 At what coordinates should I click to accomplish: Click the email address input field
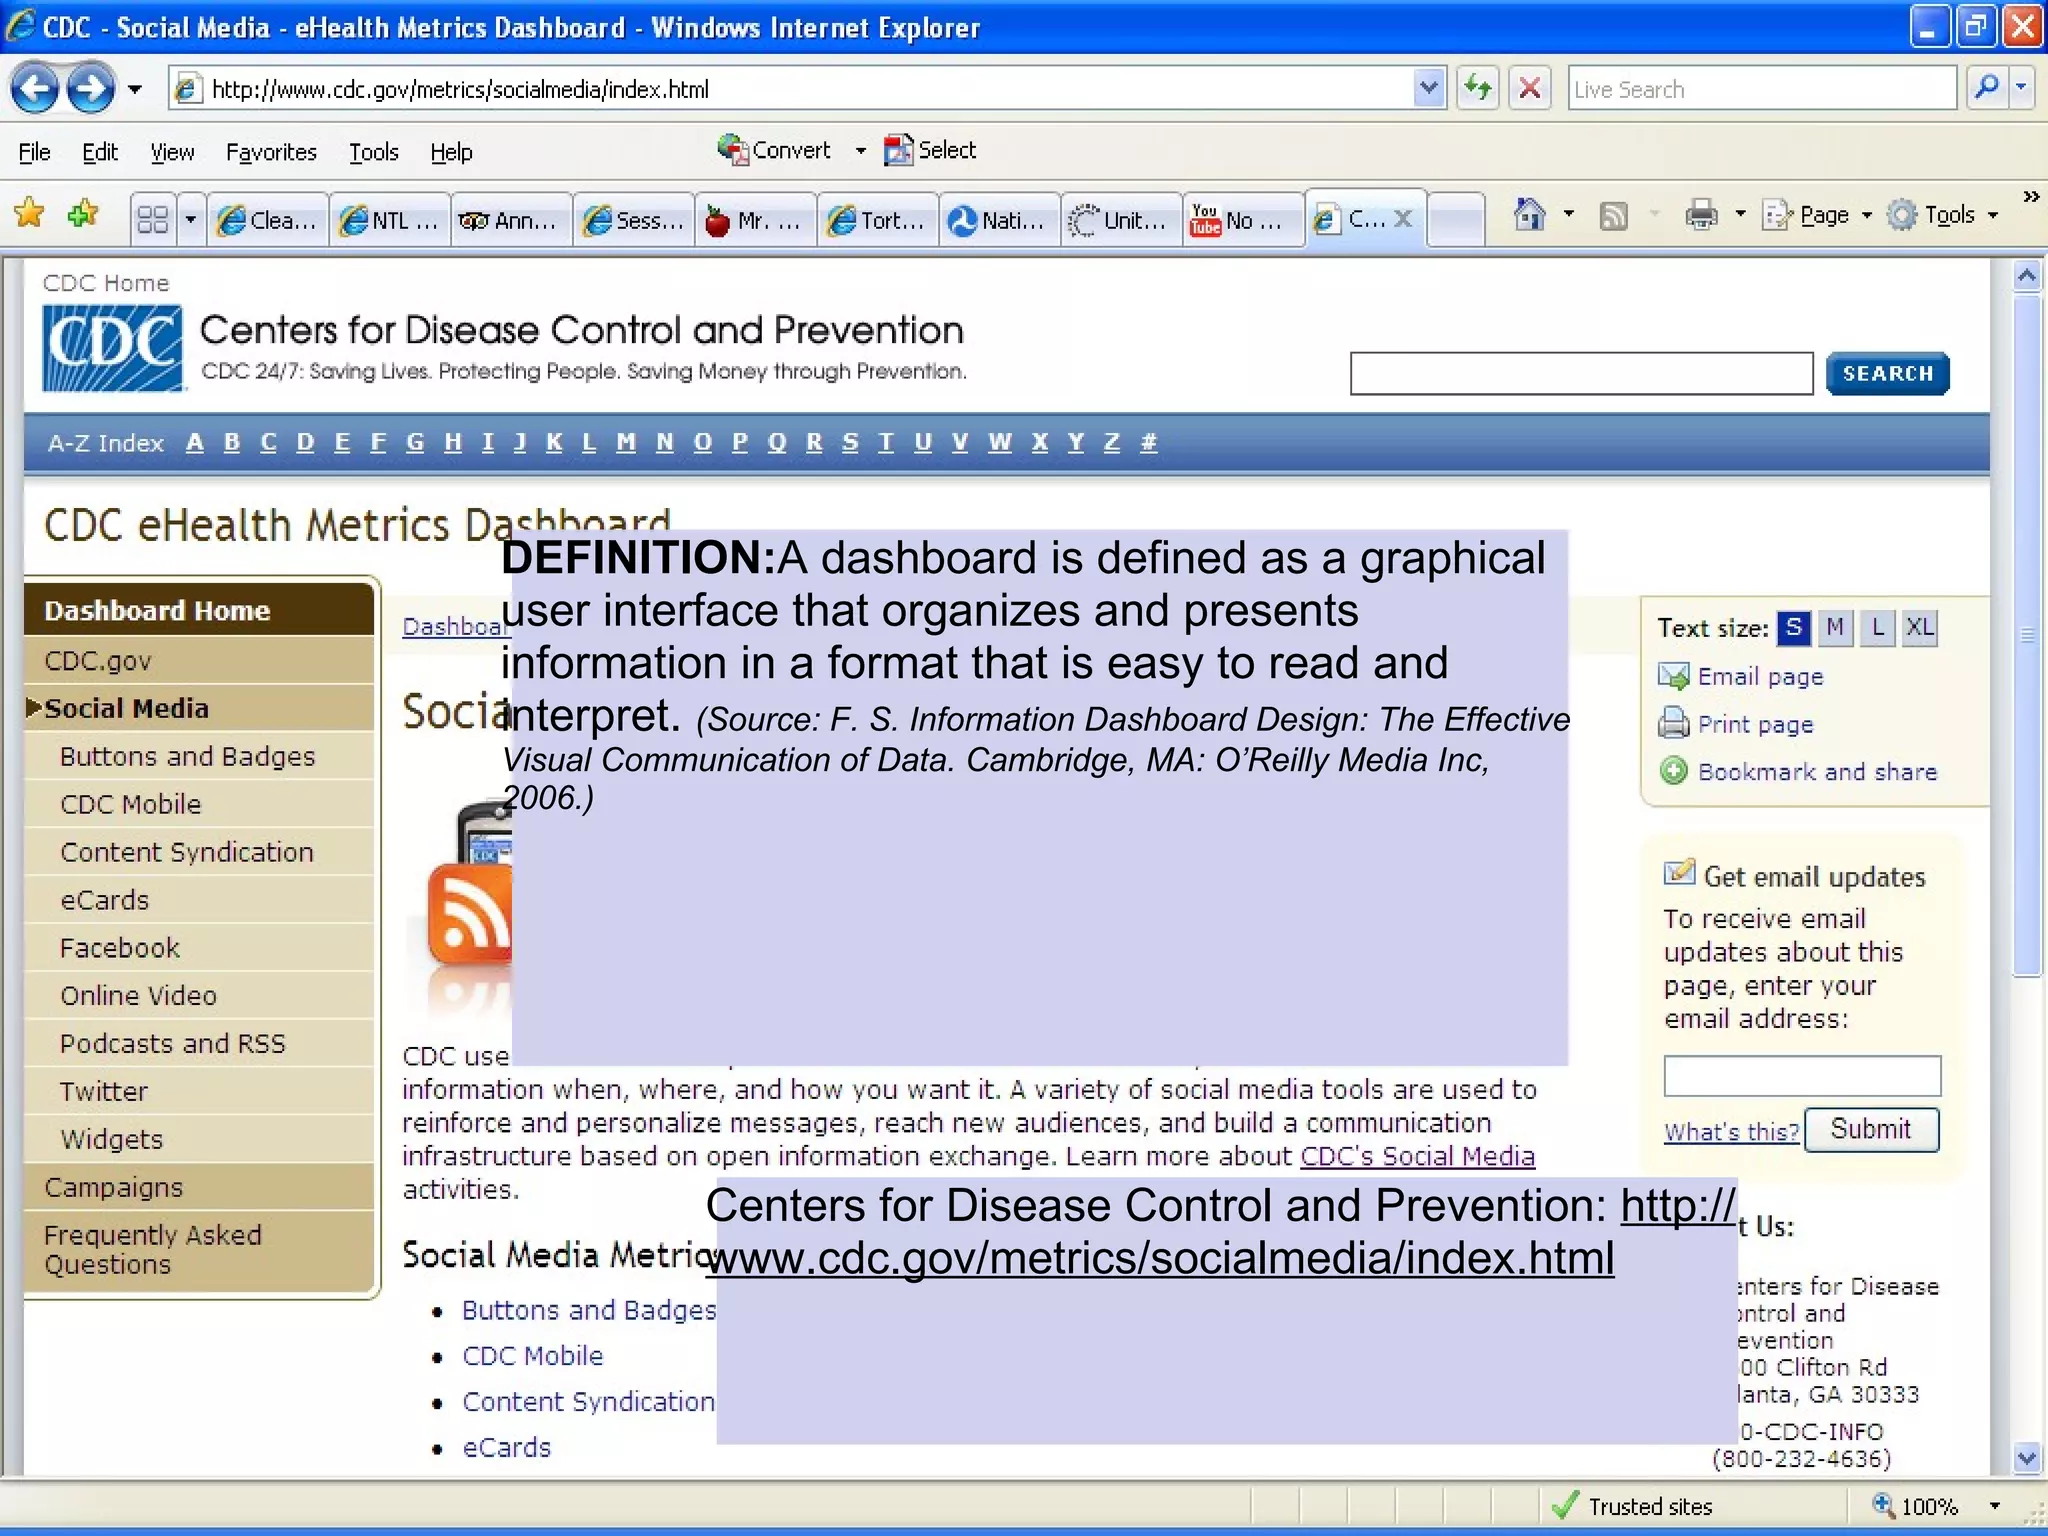1801,1076
